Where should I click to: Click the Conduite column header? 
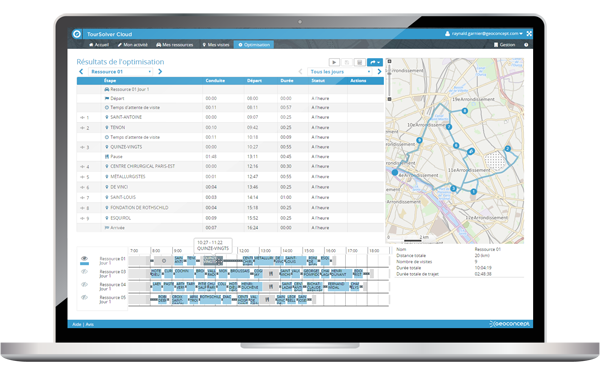[x=215, y=81]
